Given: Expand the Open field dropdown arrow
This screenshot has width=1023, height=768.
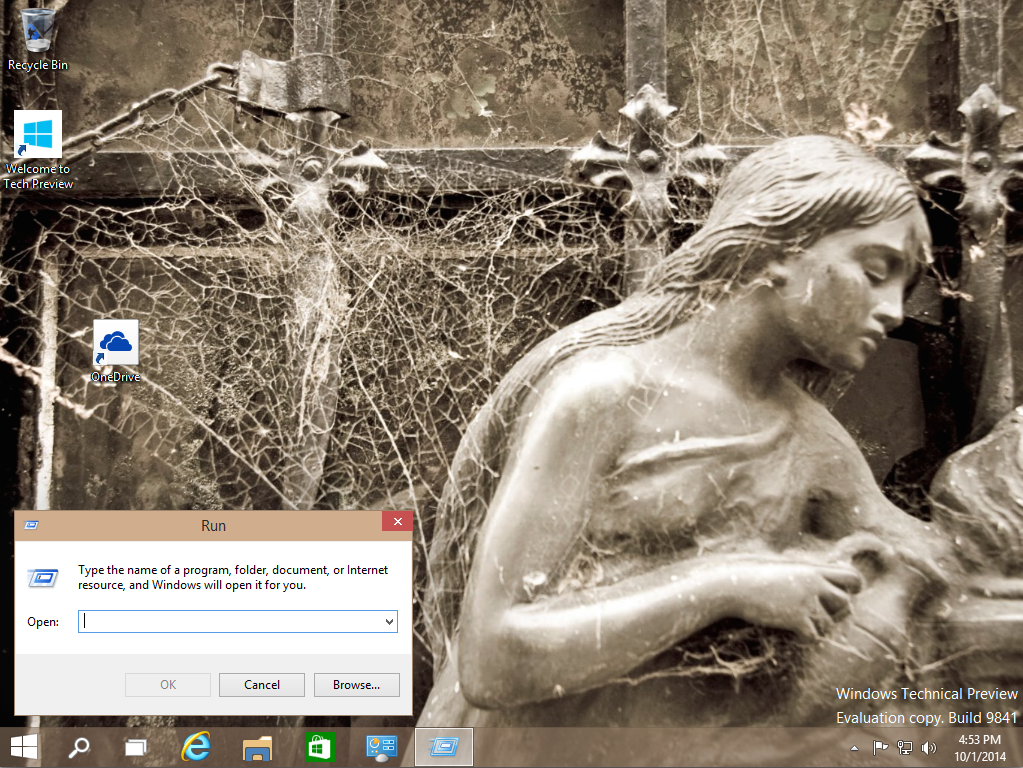Looking at the screenshot, I should click(x=389, y=622).
